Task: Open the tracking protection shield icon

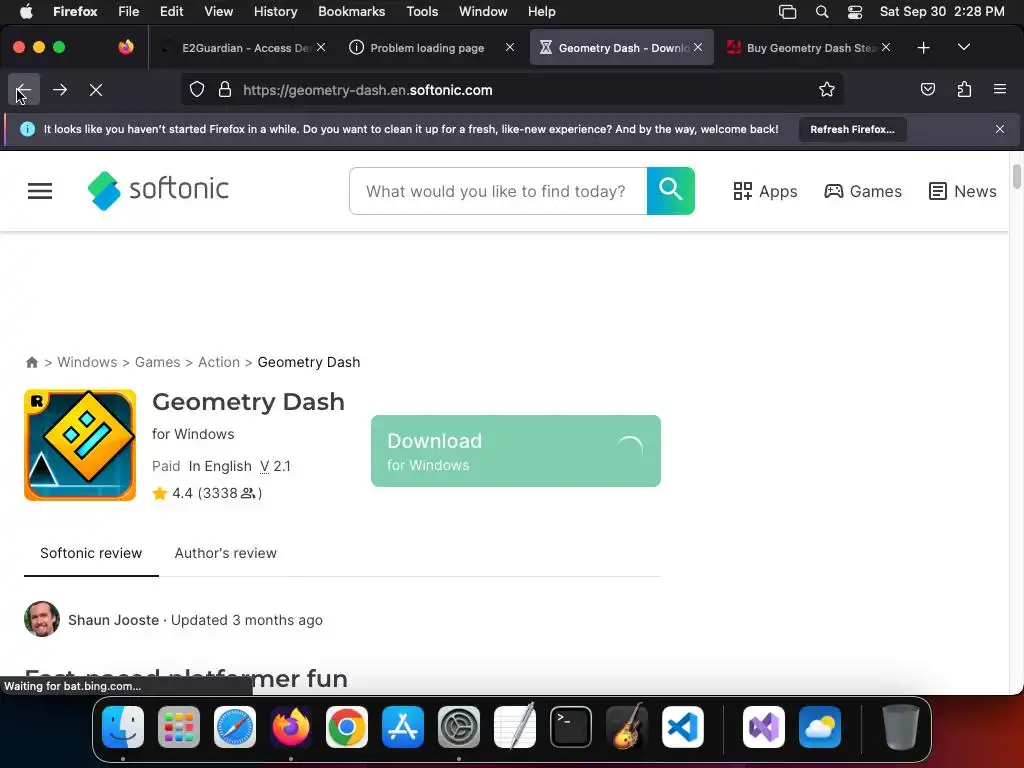Action: pyautogui.click(x=197, y=89)
